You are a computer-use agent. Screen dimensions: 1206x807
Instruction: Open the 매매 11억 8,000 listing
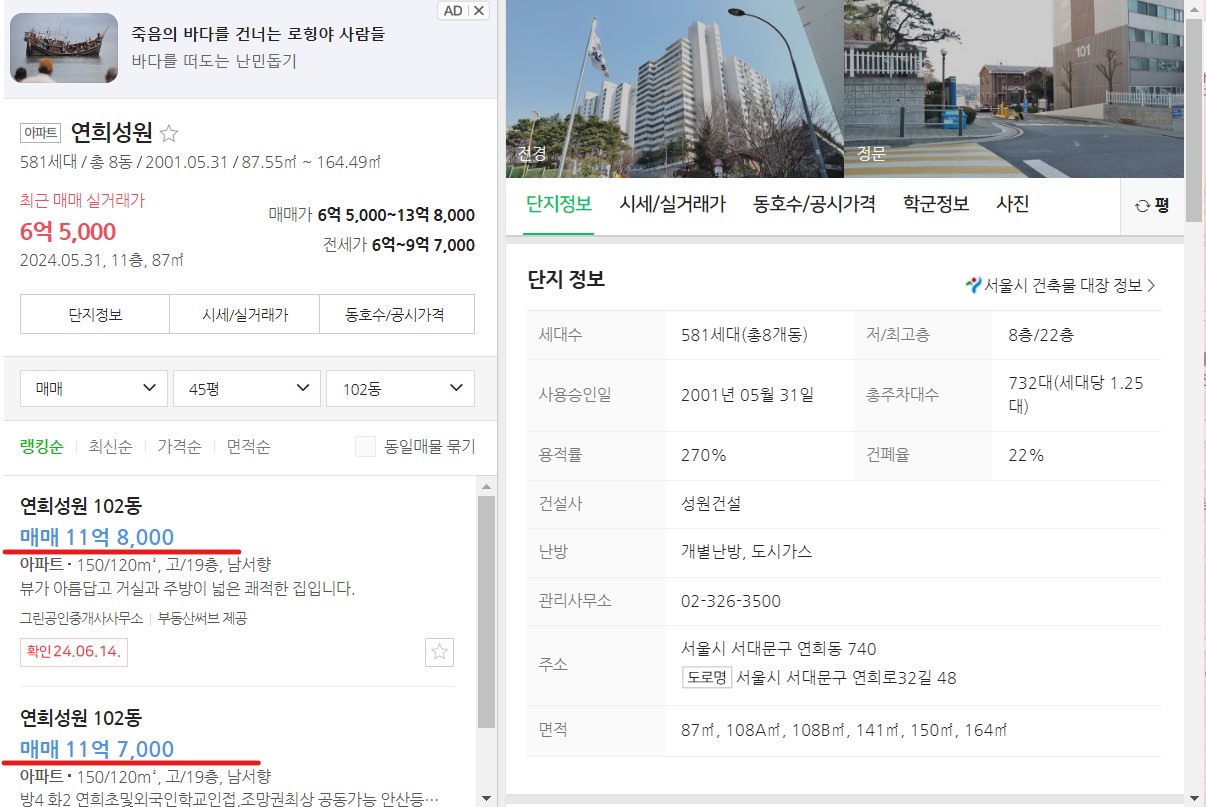click(x=97, y=537)
